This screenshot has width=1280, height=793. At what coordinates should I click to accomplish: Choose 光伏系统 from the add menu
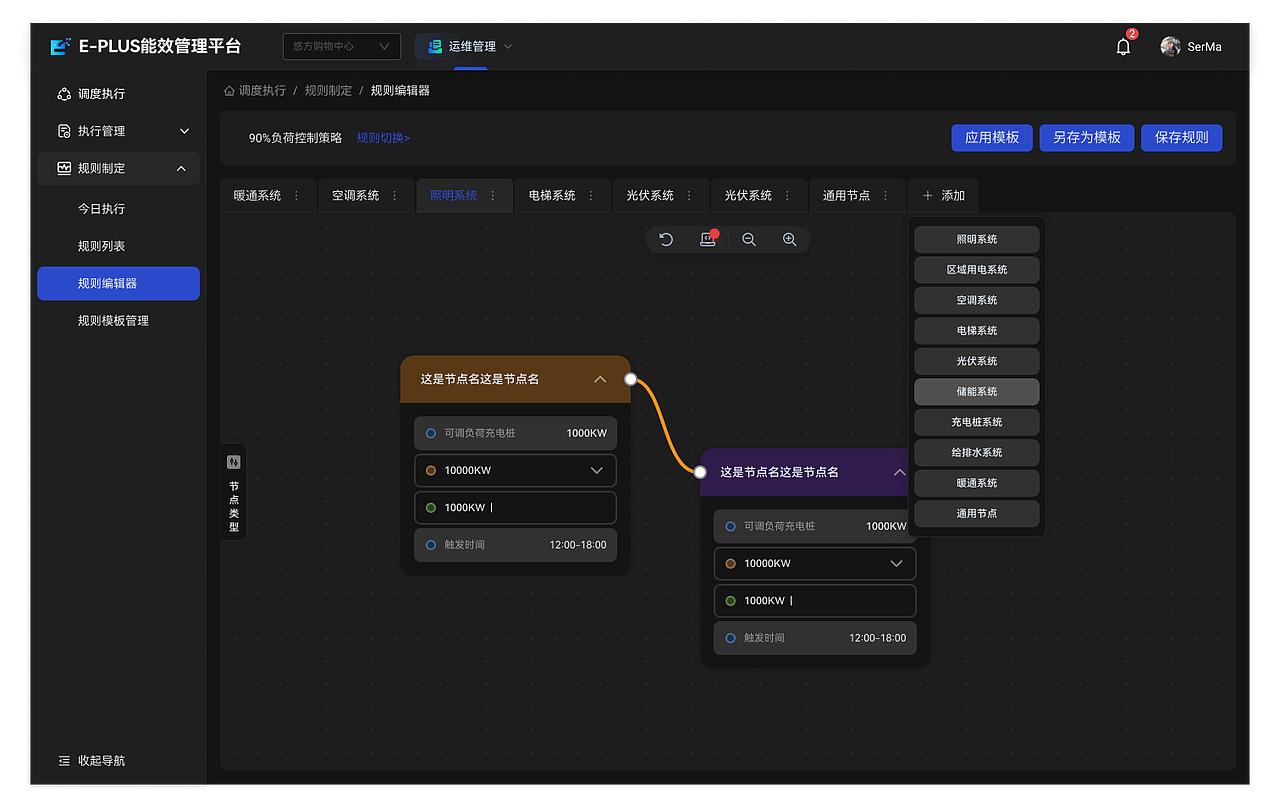click(977, 361)
